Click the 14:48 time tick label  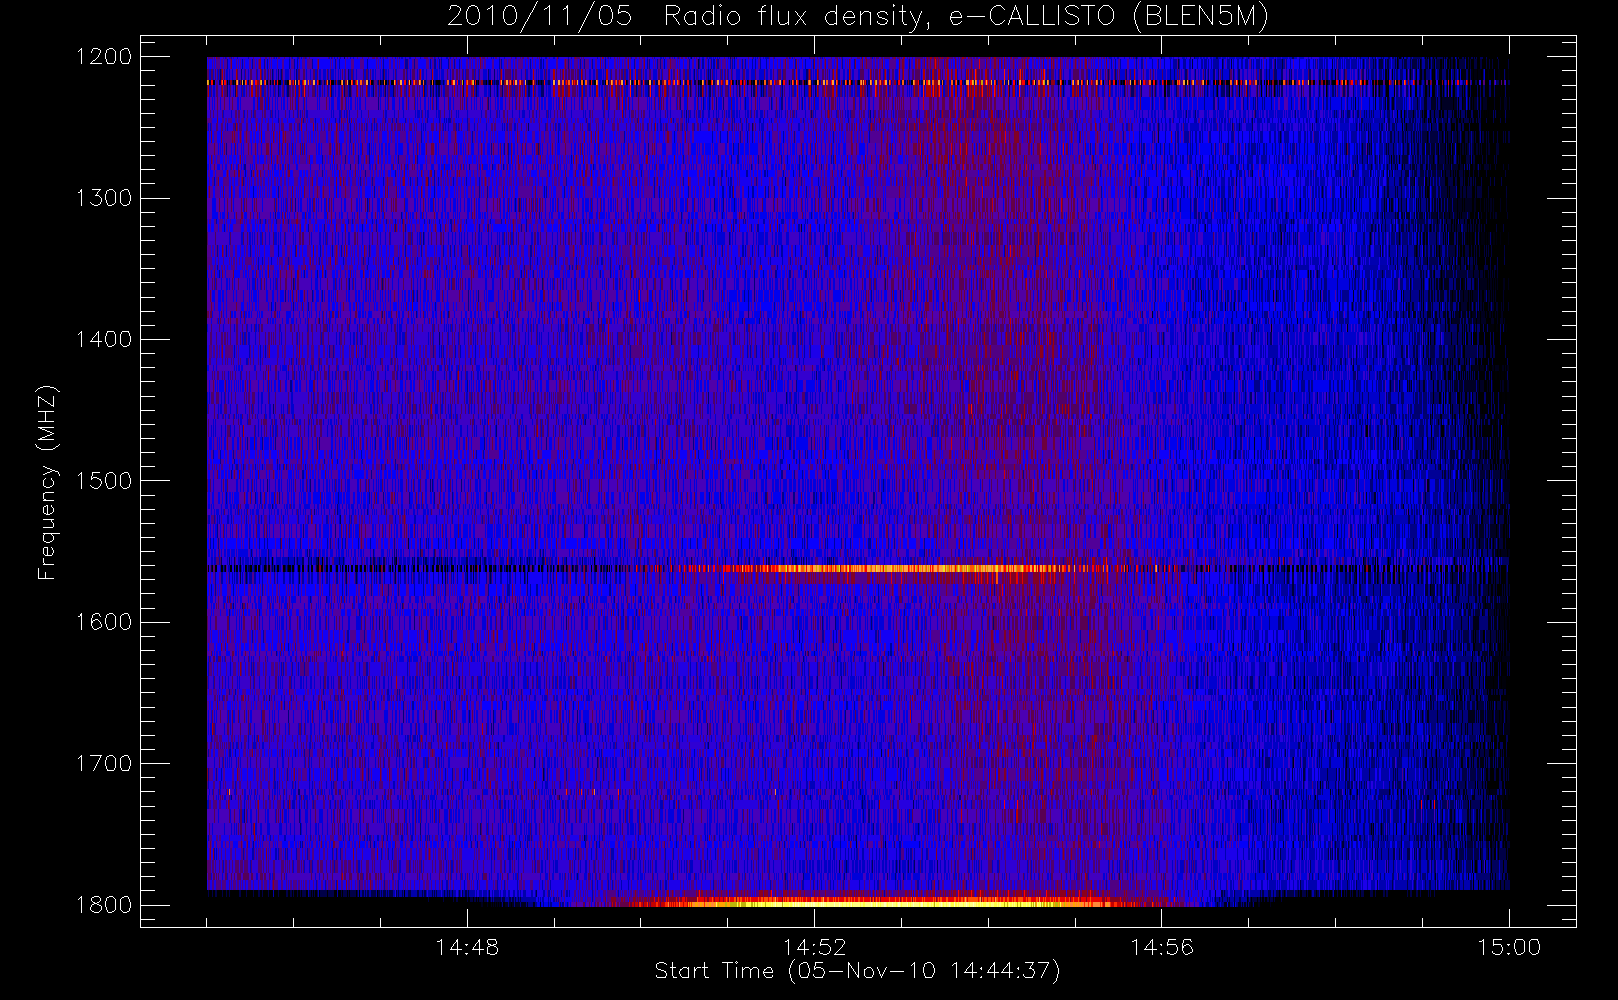coord(467,947)
